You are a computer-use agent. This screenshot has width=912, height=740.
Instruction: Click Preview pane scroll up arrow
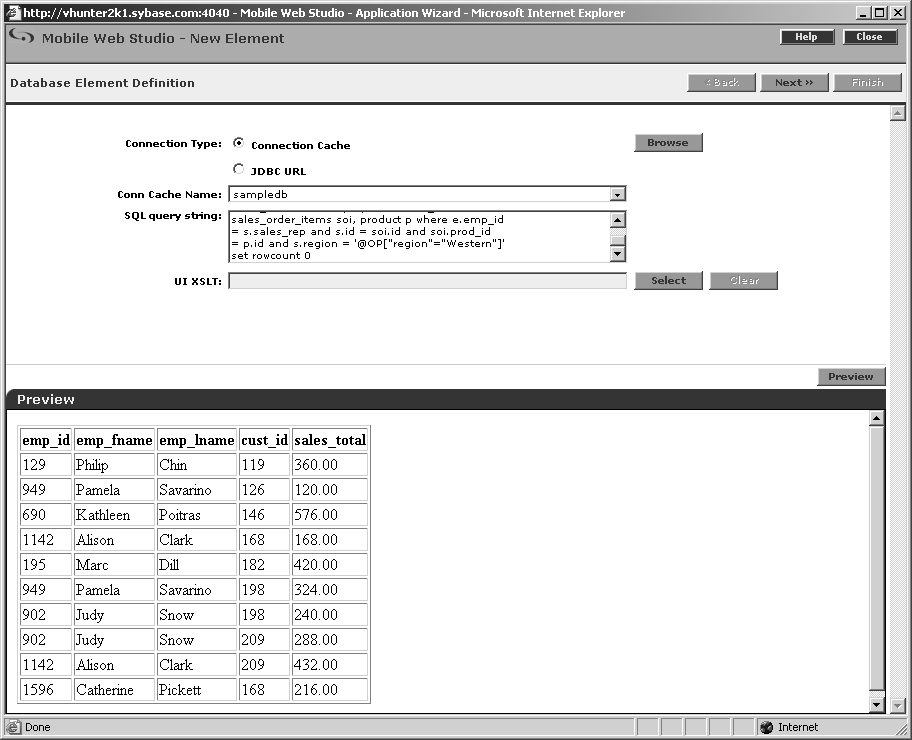pos(877,418)
